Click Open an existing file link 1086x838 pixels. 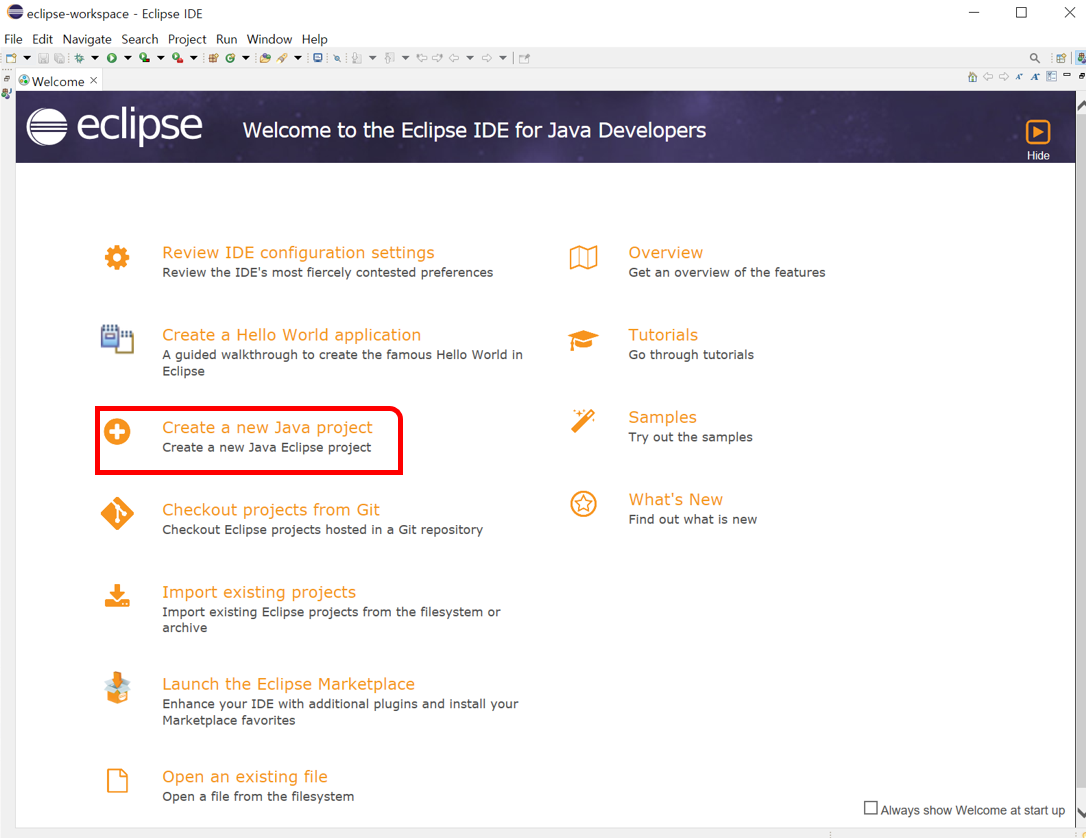[244, 776]
